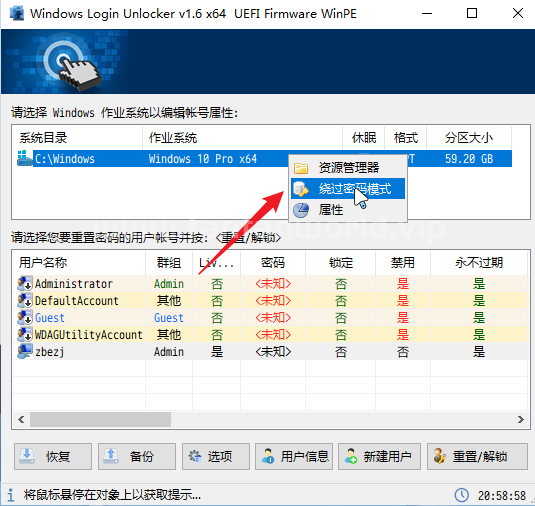Viewport: 535px width, 506px height.
Task: Click the clock icon in status bar
Action: click(x=461, y=495)
